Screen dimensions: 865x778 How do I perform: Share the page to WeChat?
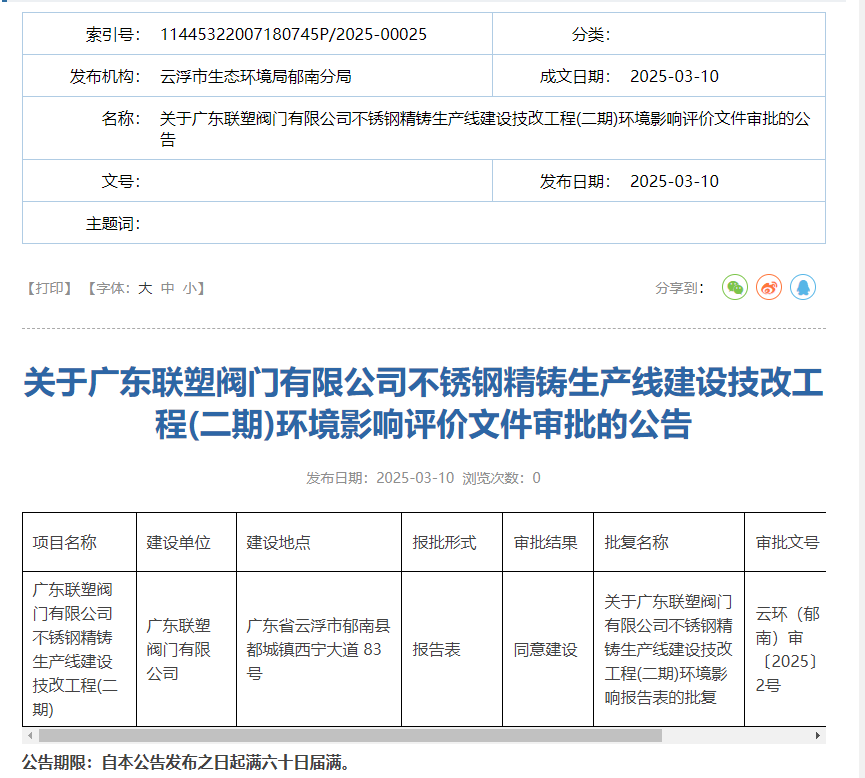pyautogui.click(x=735, y=287)
